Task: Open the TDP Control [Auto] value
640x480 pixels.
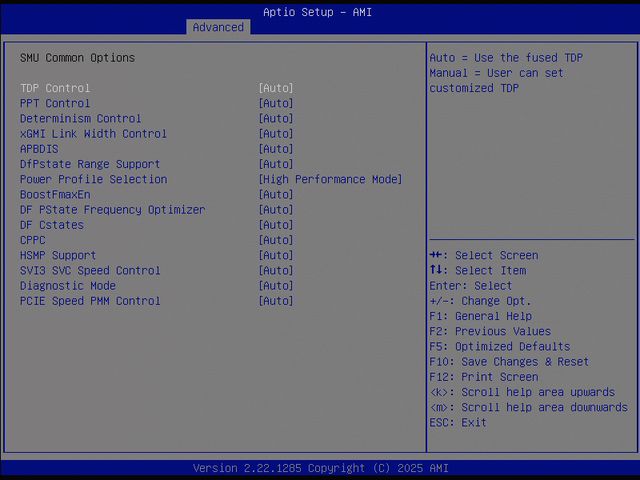Action: pos(276,88)
